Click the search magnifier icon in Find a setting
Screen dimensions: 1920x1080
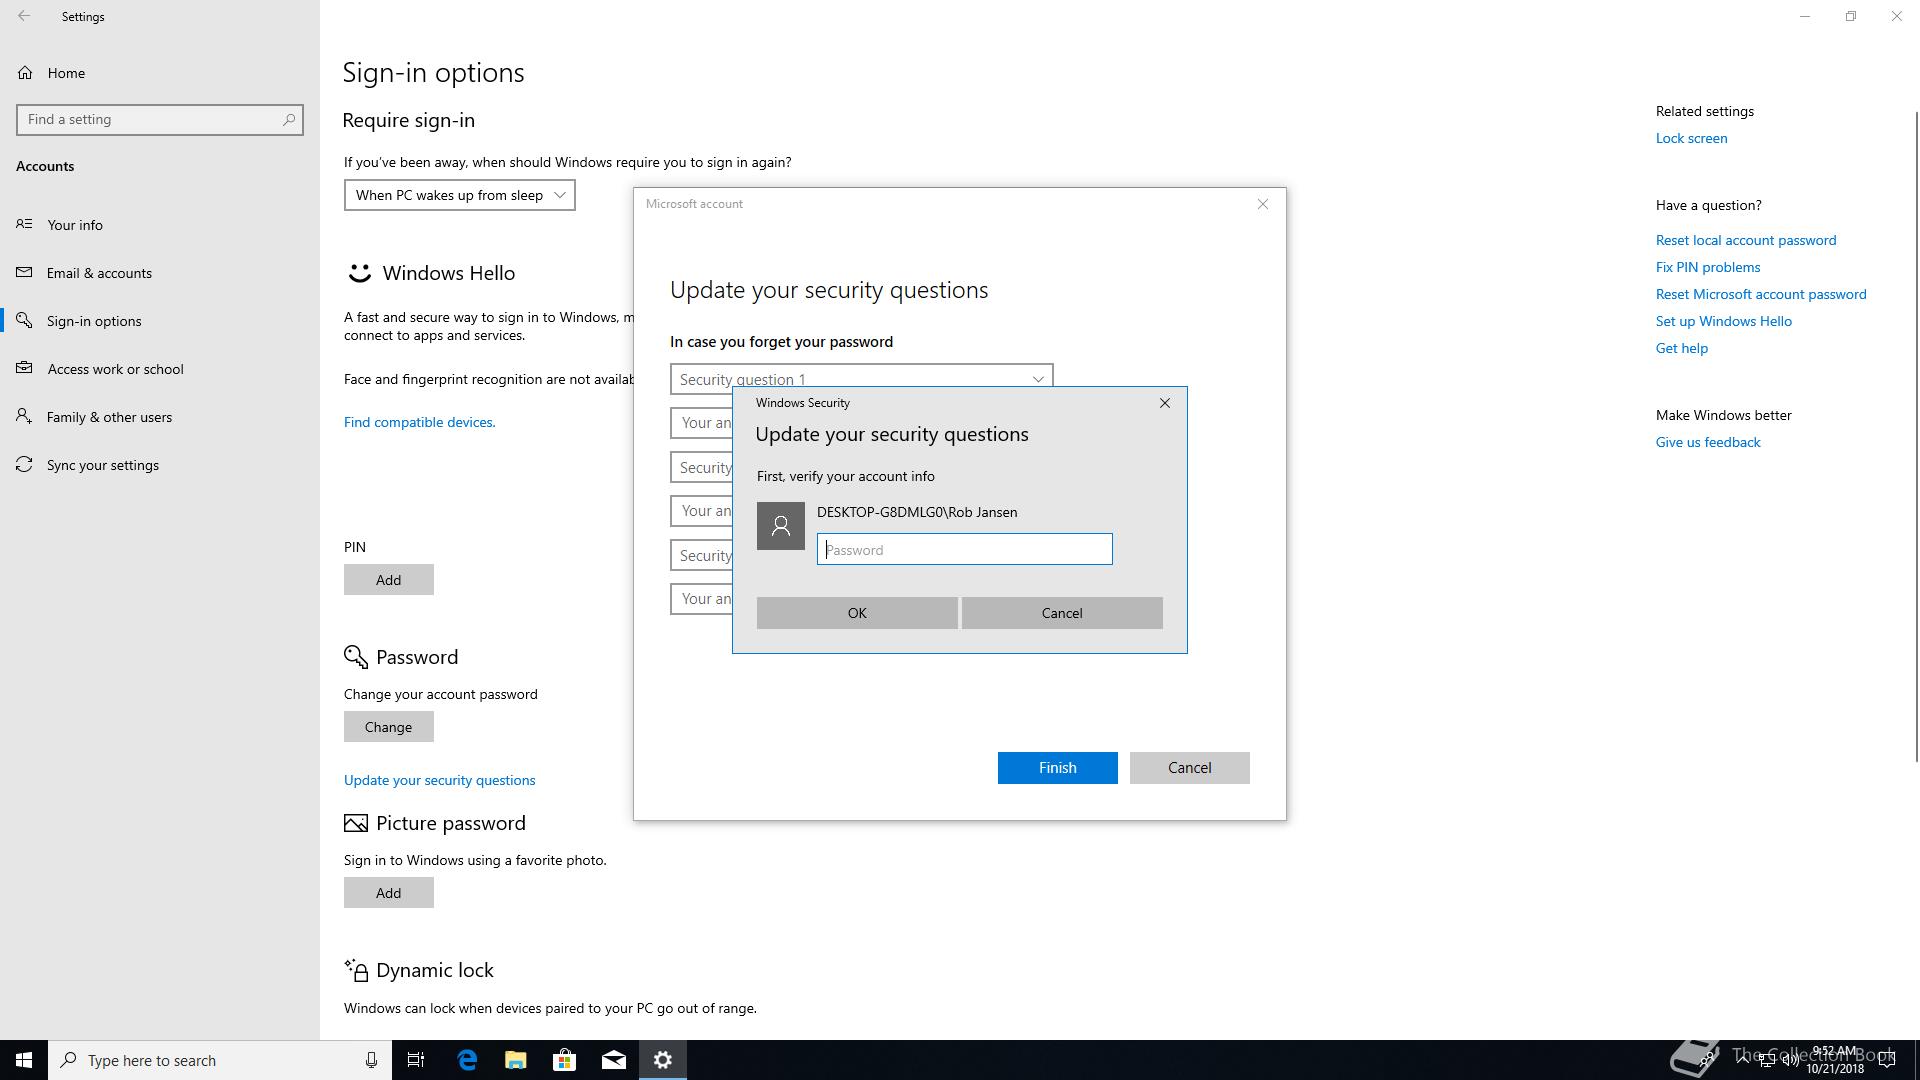289,119
